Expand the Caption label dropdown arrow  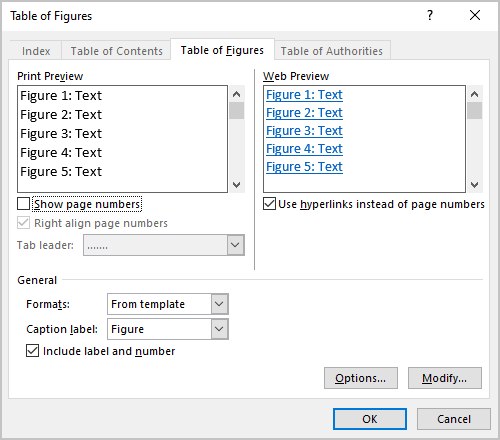coord(219,329)
